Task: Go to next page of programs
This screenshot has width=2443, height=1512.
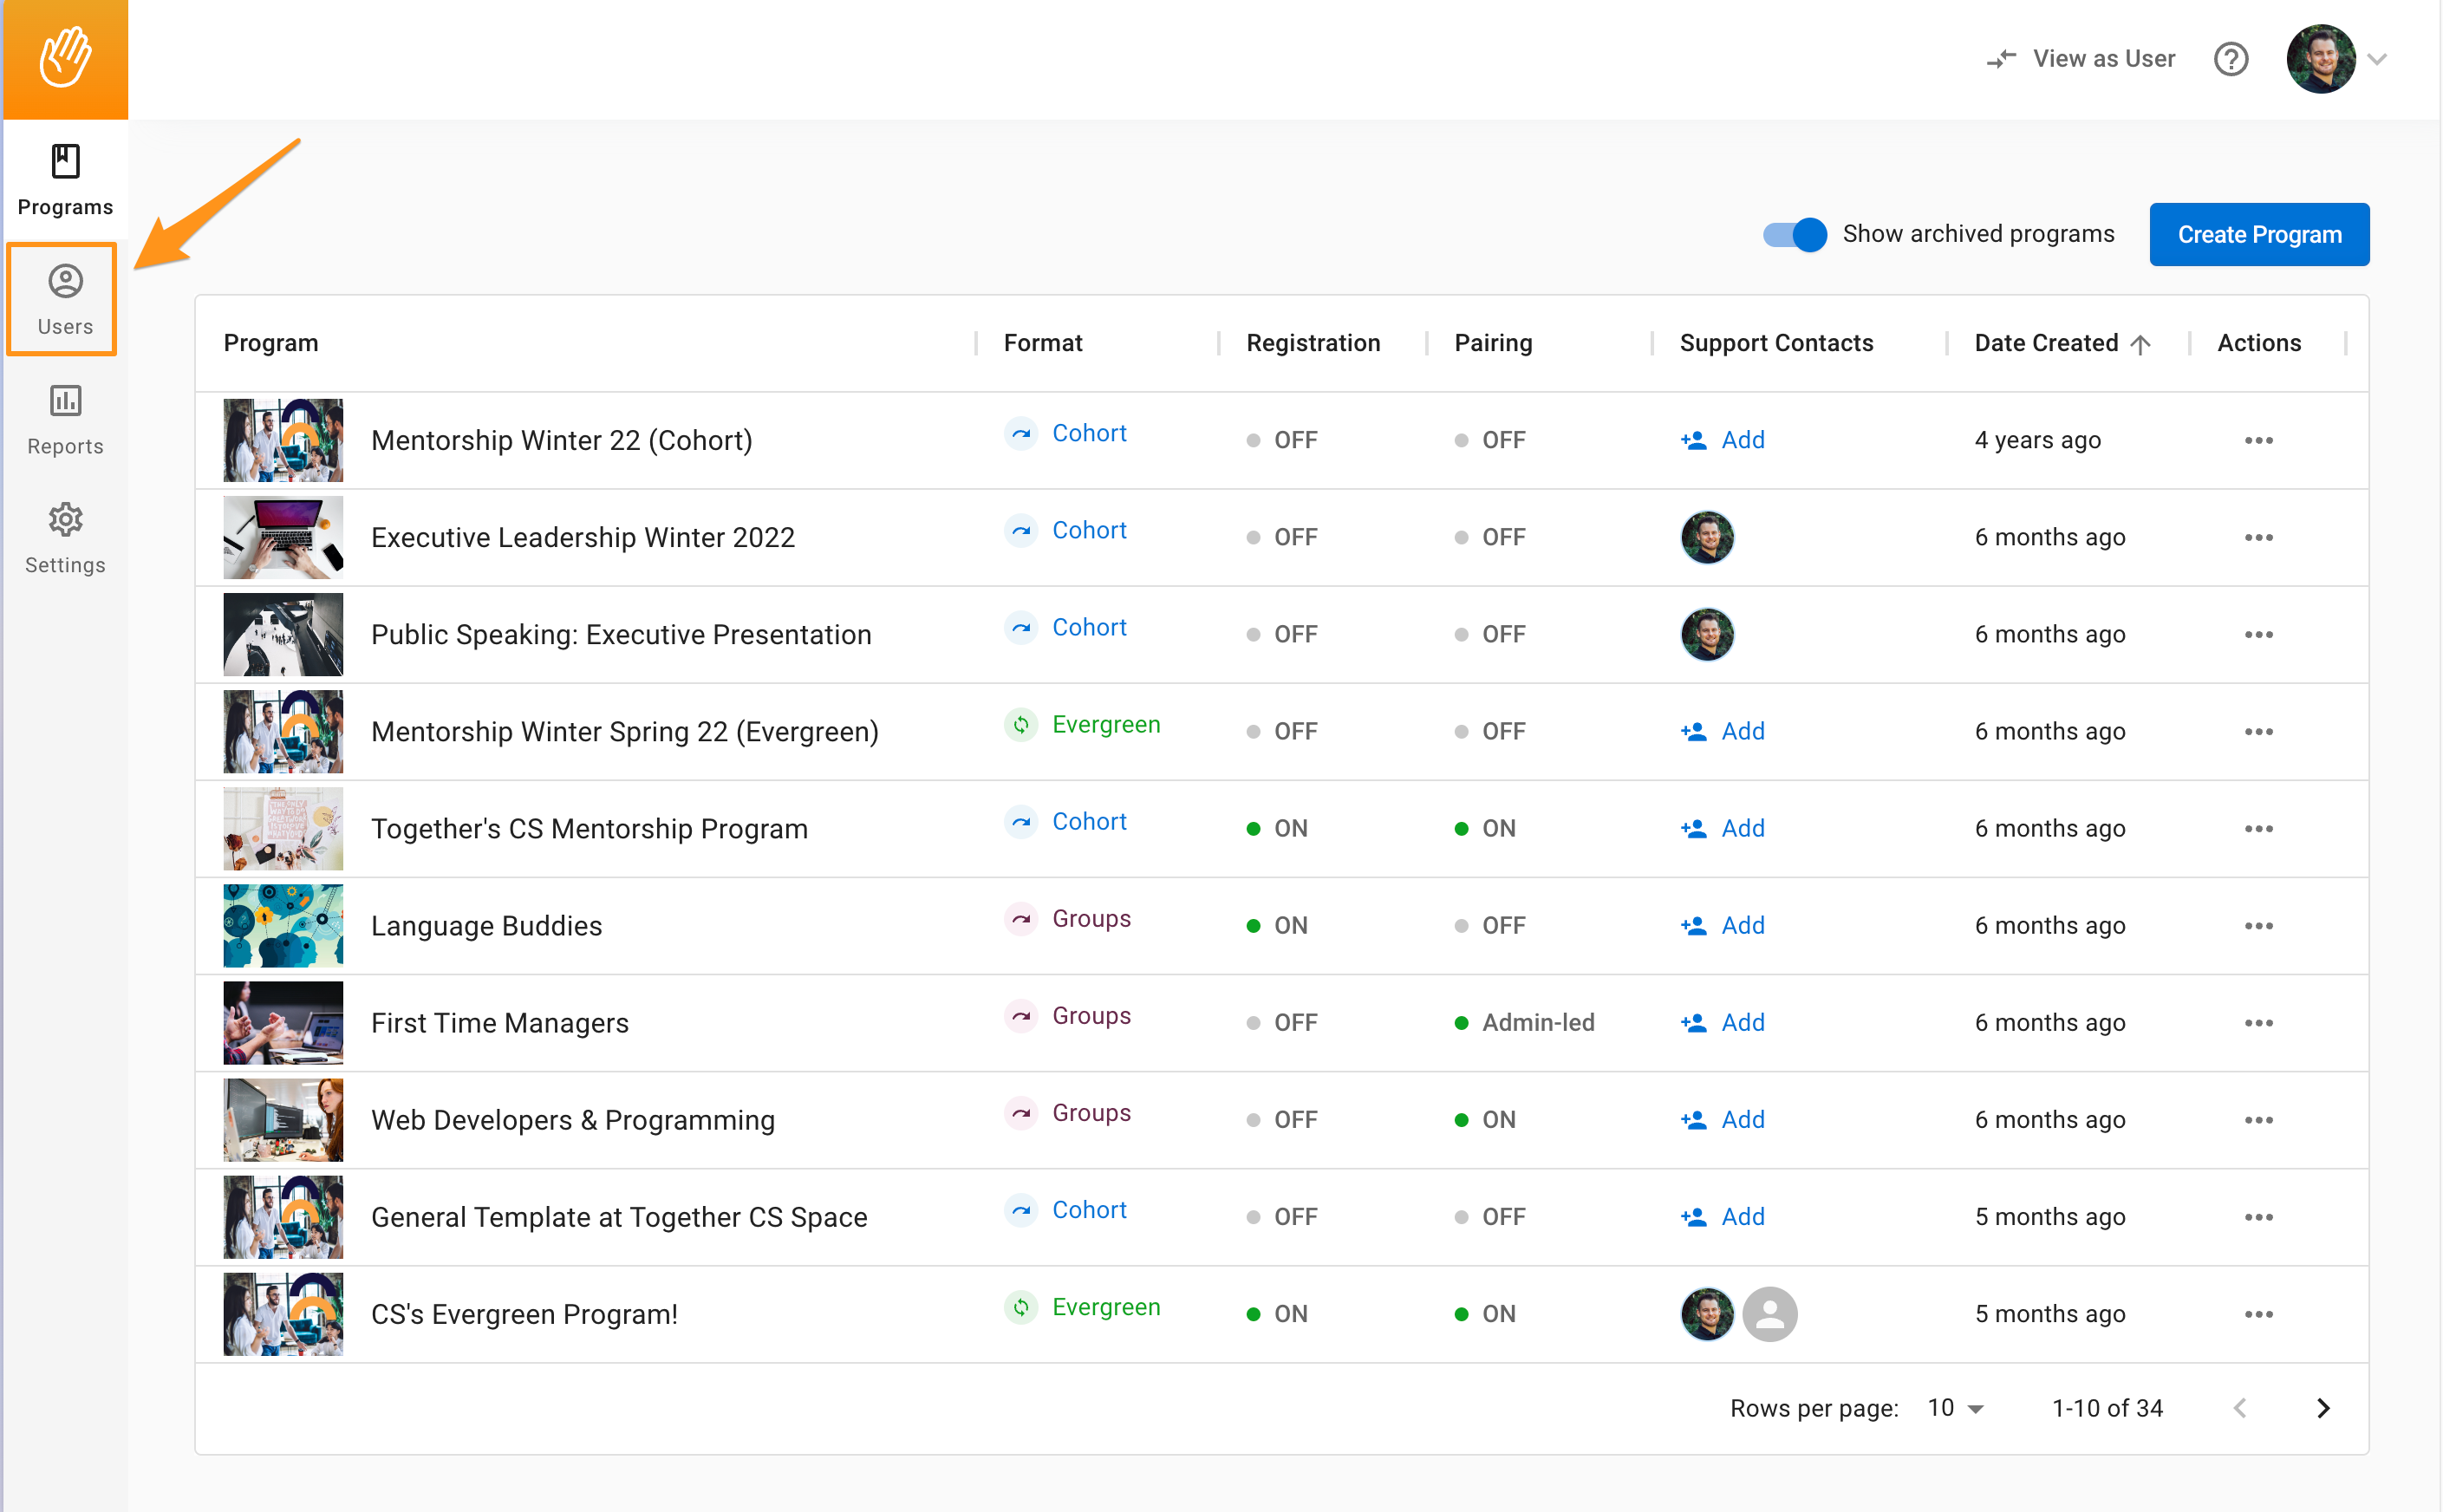Action: point(2323,1407)
